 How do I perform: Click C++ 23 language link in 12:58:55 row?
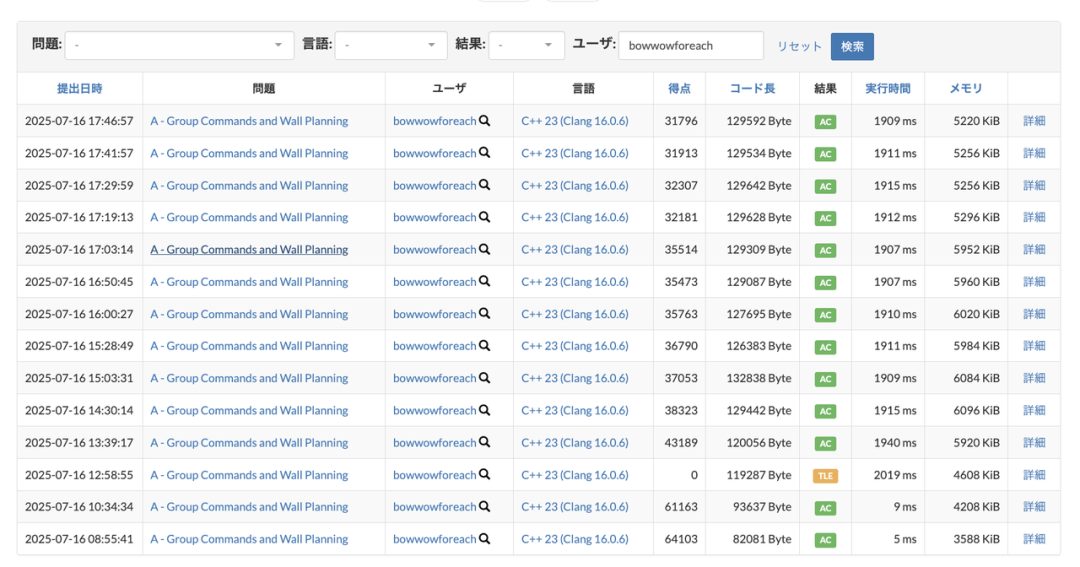(574, 475)
